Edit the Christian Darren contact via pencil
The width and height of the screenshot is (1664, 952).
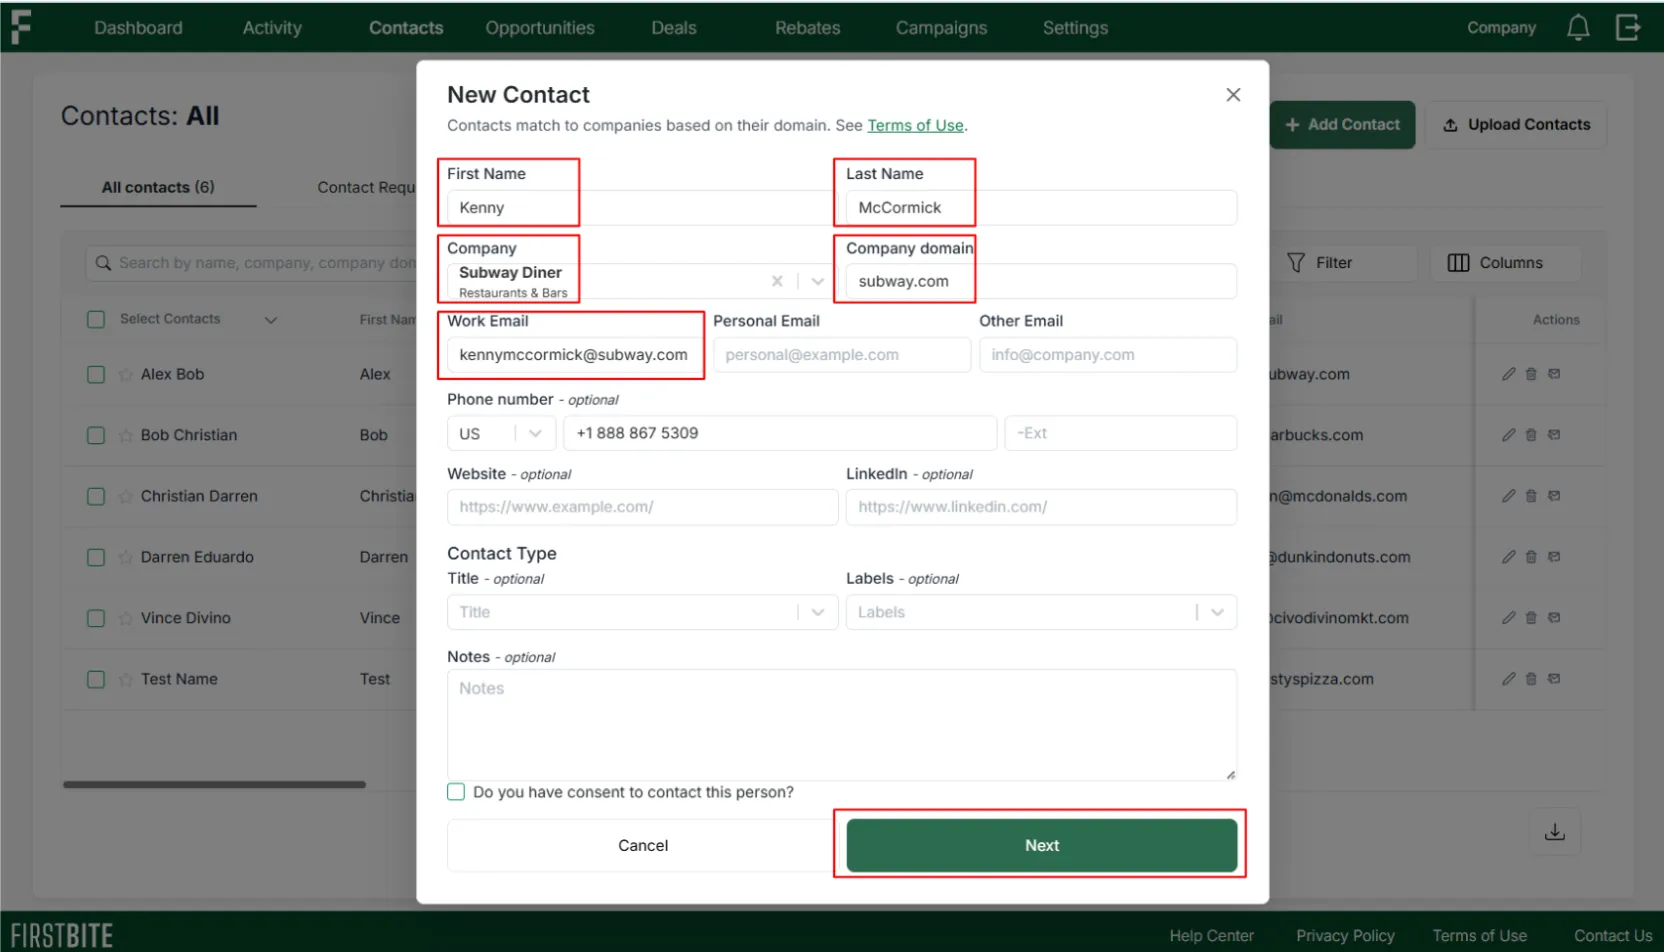[1508, 496]
